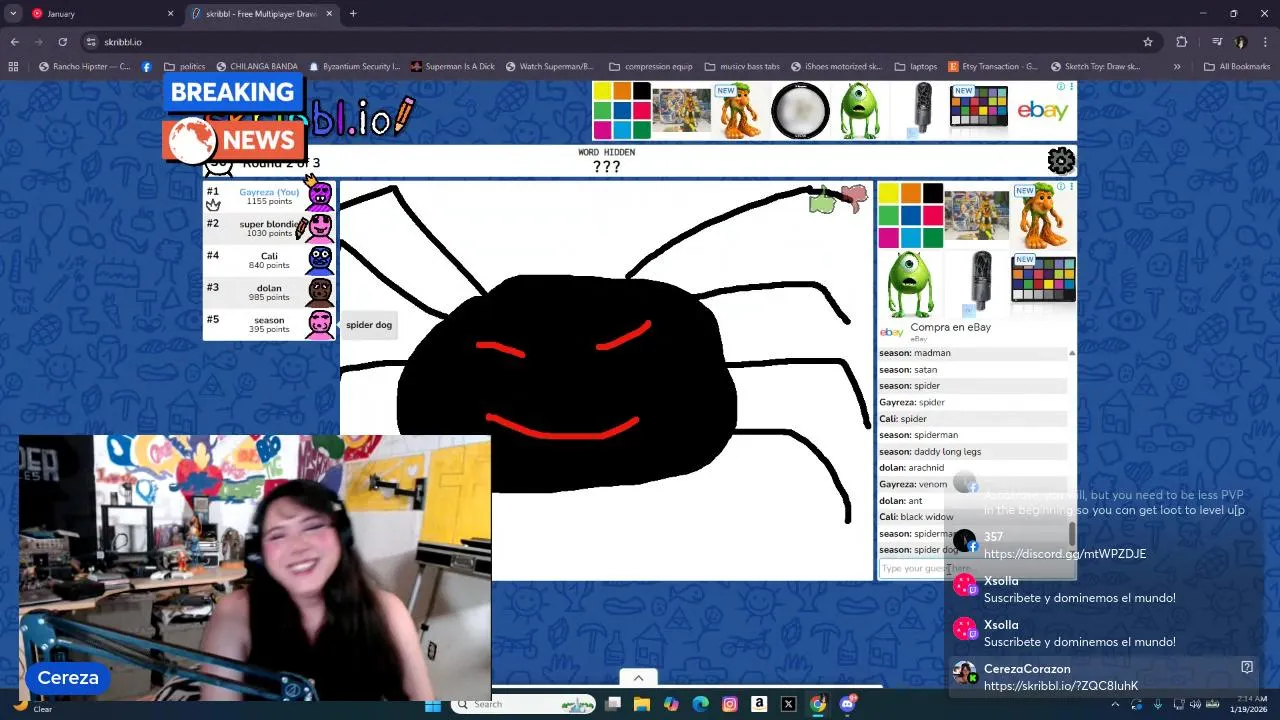This screenshot has height=720, width=1280.
Task: Bookmark this page with the star icon
Action: tap(1148, 42)
